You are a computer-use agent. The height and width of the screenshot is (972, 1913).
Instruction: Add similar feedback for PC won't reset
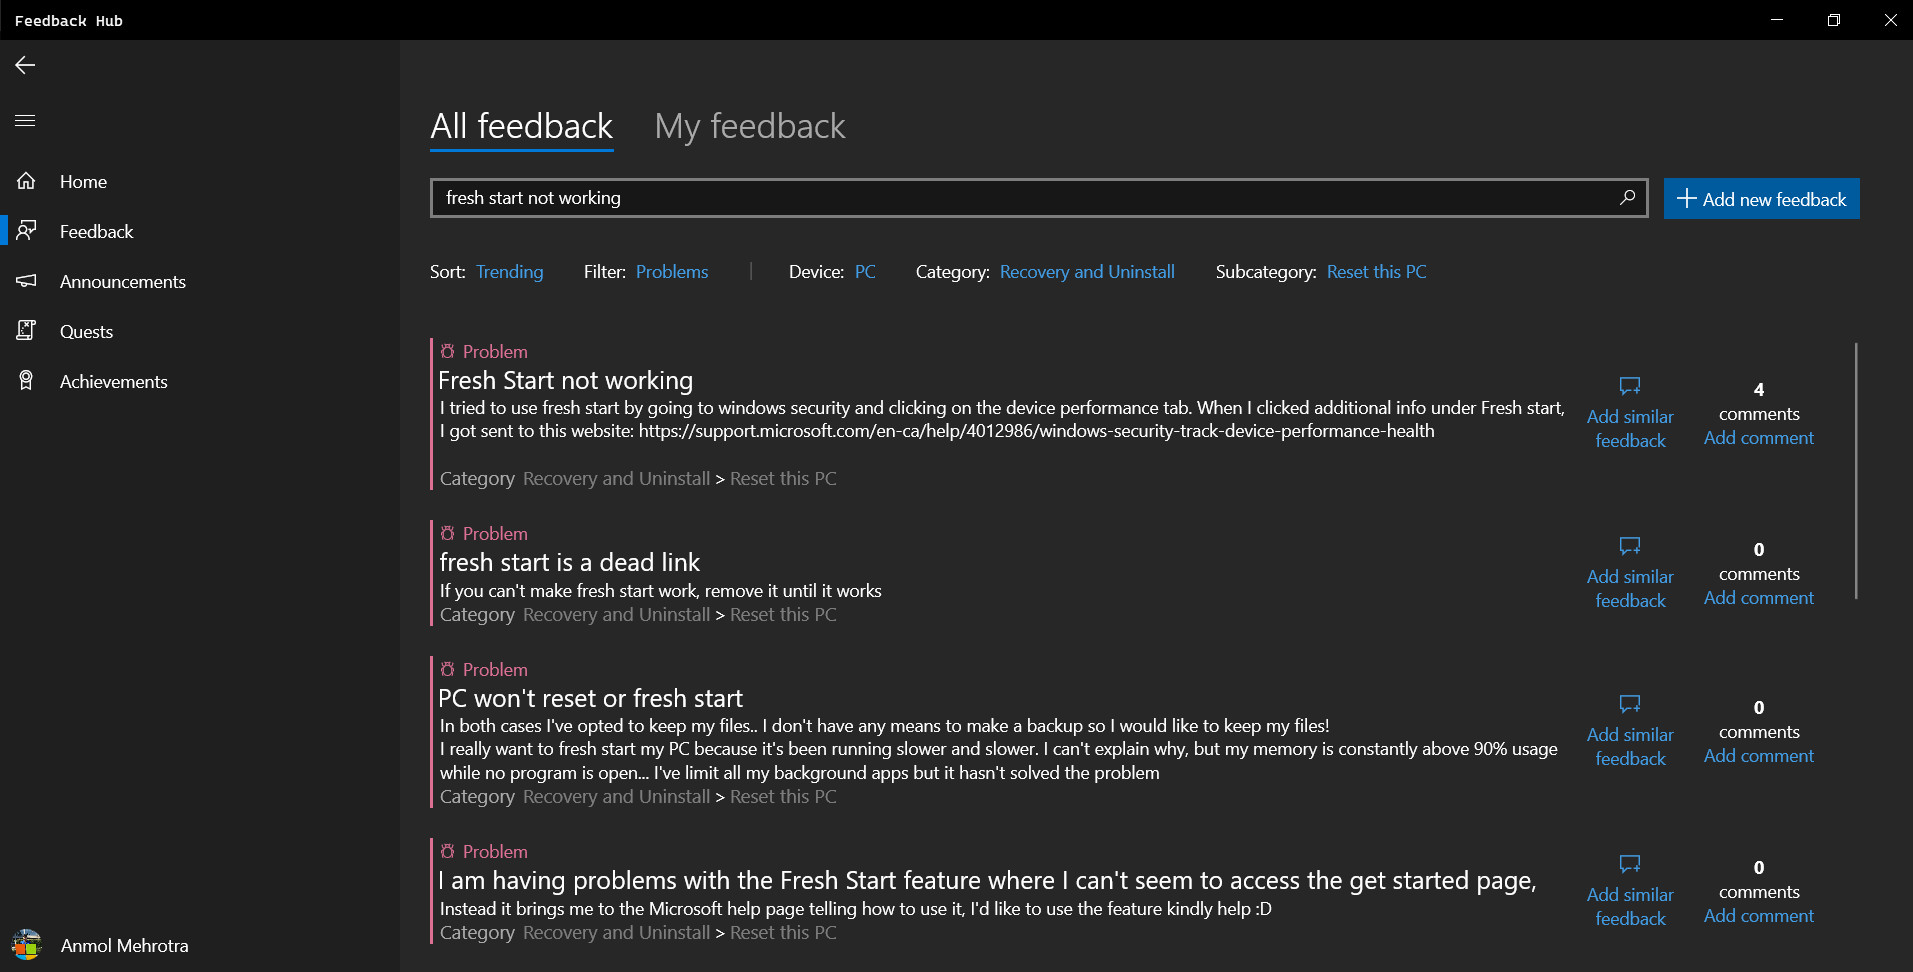tap(1630, 746)
